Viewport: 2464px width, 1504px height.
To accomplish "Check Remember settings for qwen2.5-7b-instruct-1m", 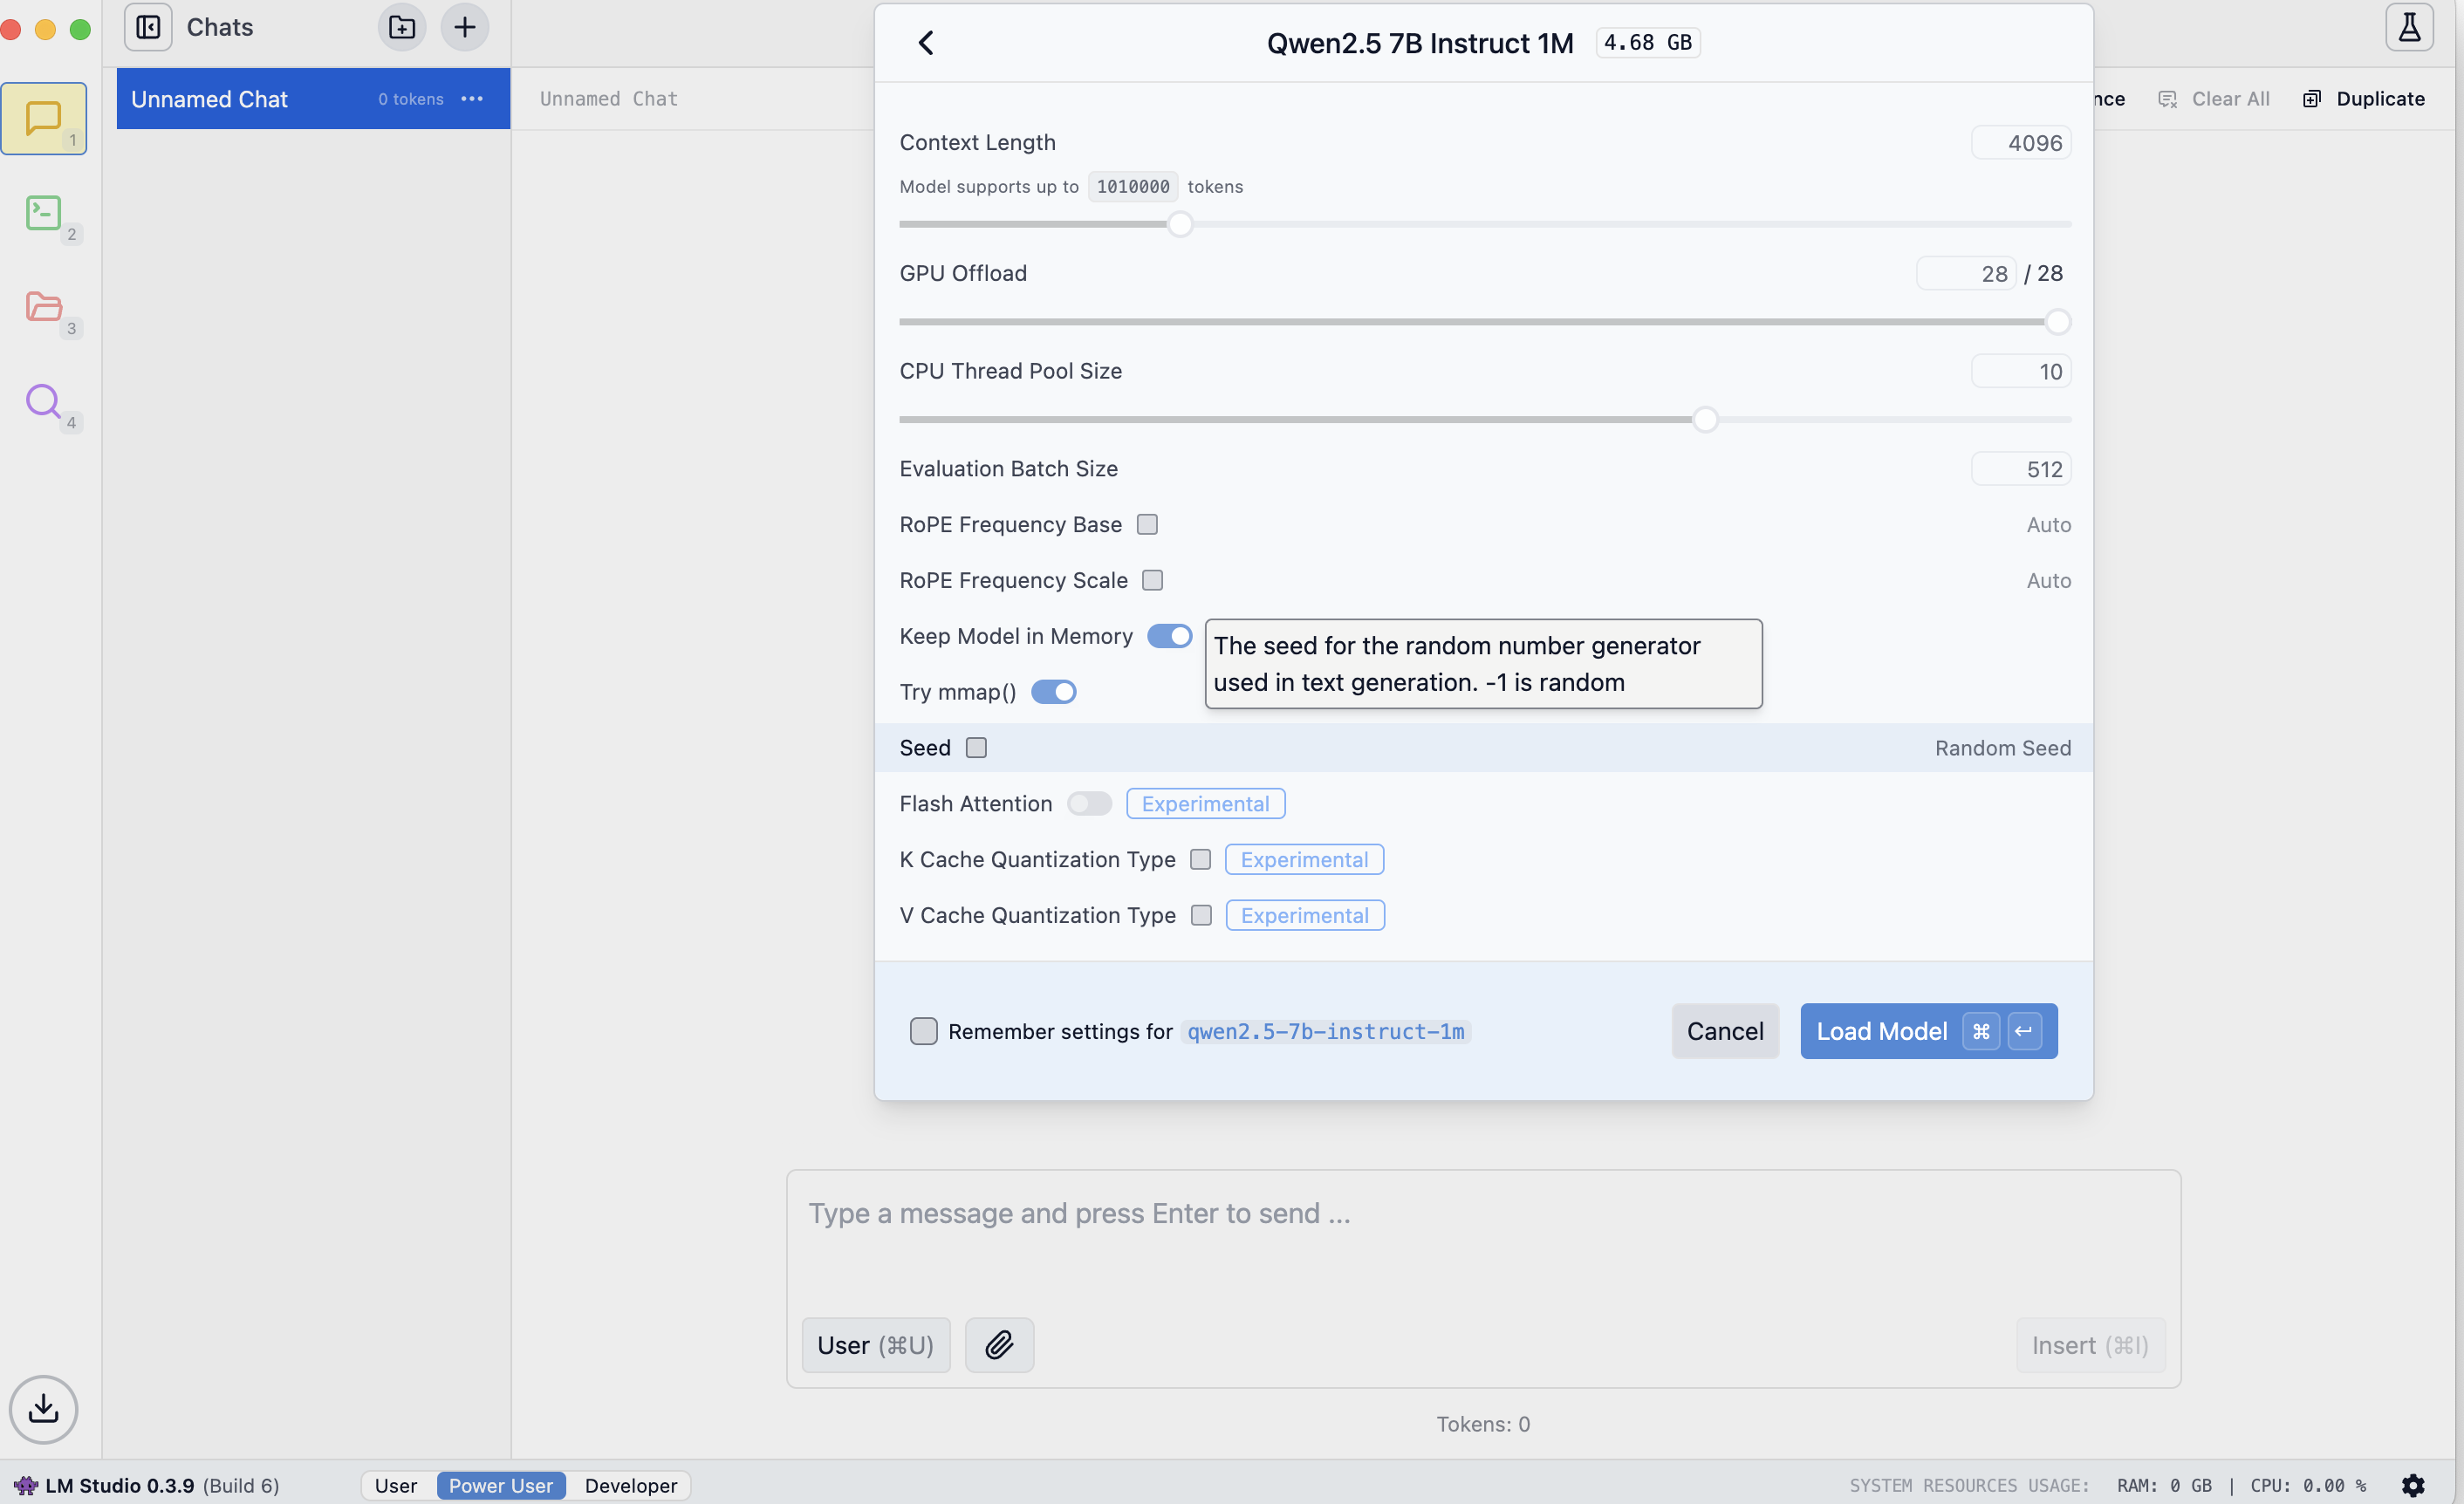I will pyautogui.click(x=923, y=1030).
